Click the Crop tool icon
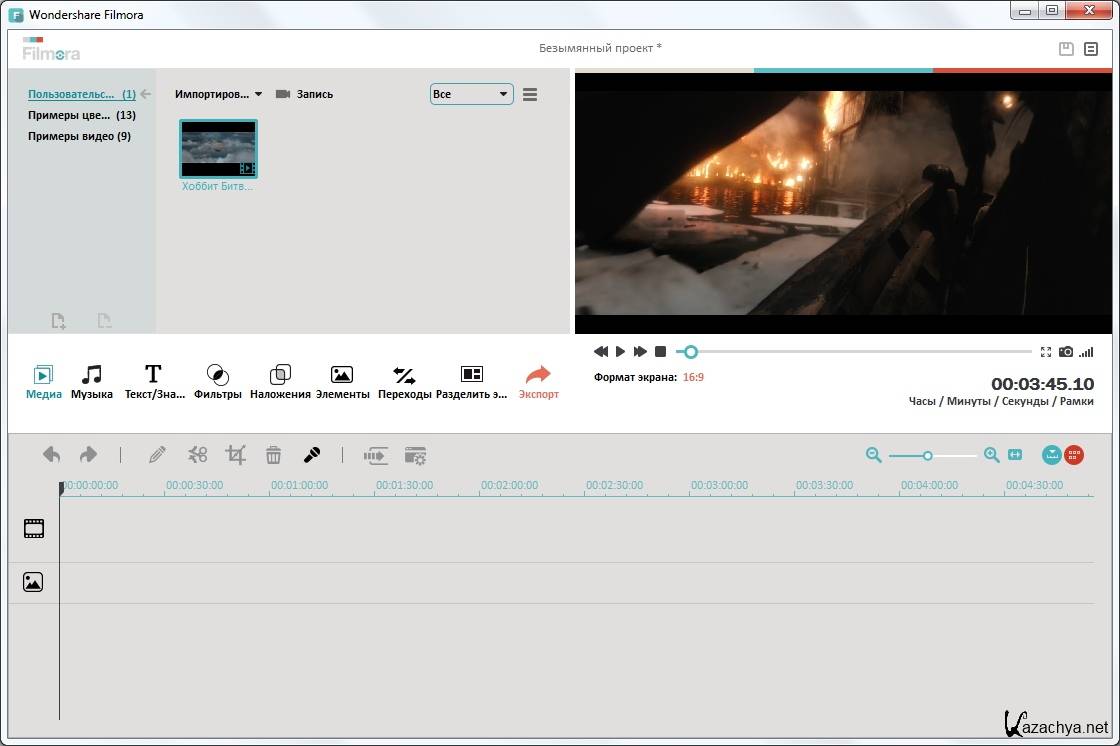The image size is (1120, 746). tap(235, 455)
